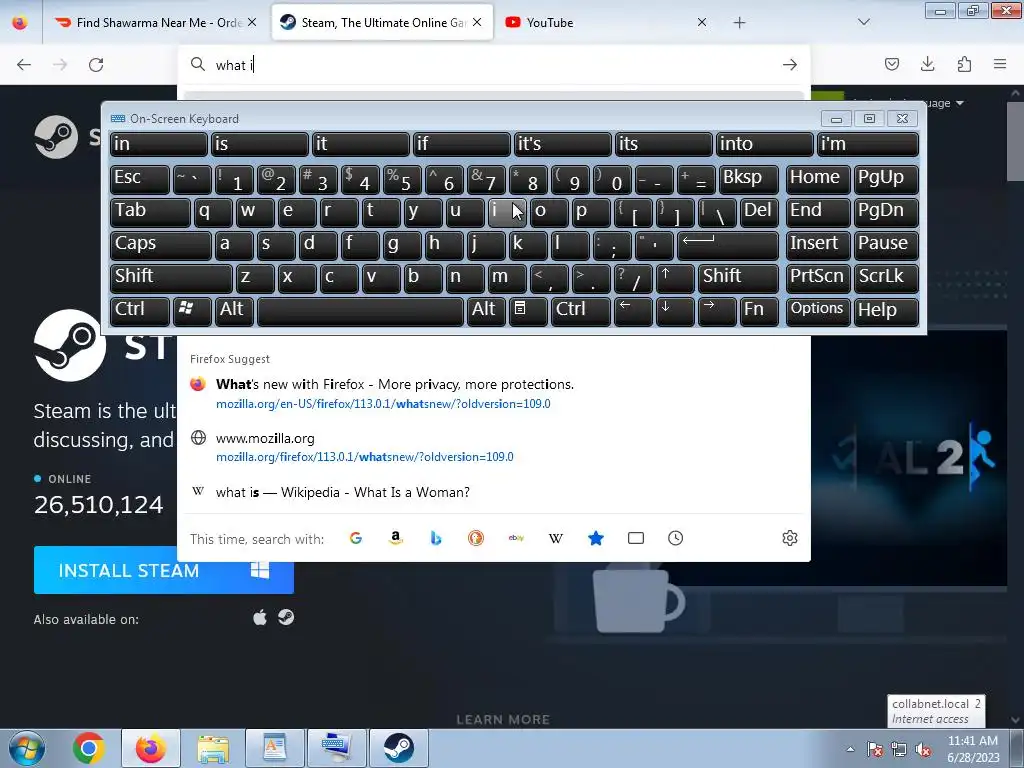Click the muted volume tray icon
1024x768 pixels.
(923, 749)
